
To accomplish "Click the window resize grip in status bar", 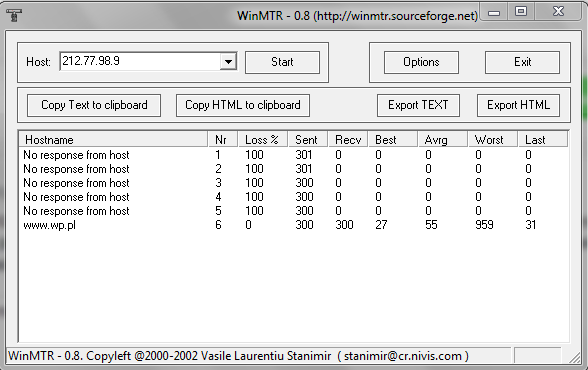I will pos(574,357).
